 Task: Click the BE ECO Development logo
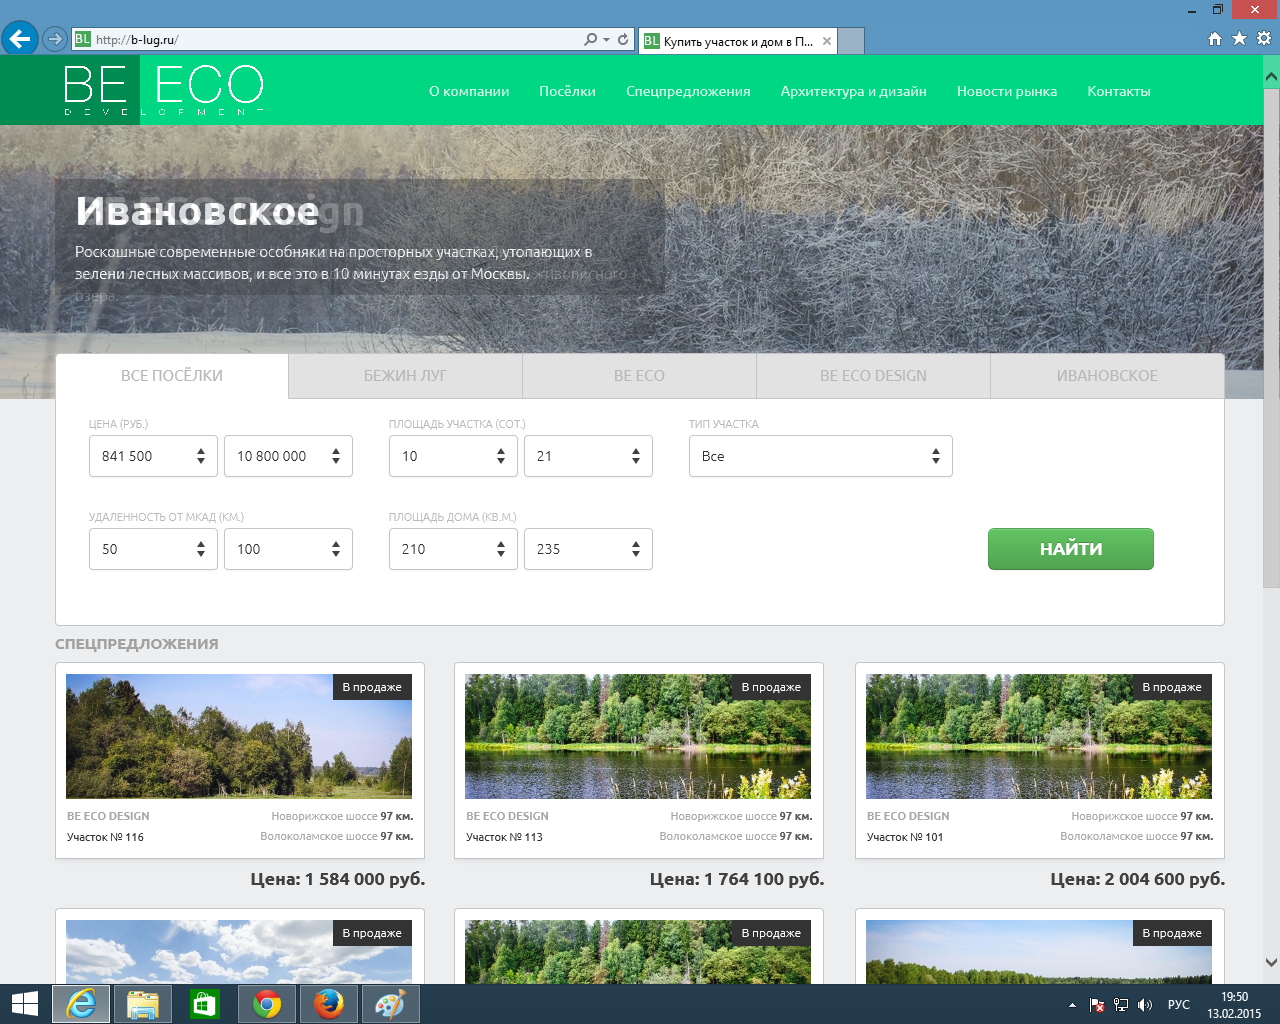pos(163,90)
